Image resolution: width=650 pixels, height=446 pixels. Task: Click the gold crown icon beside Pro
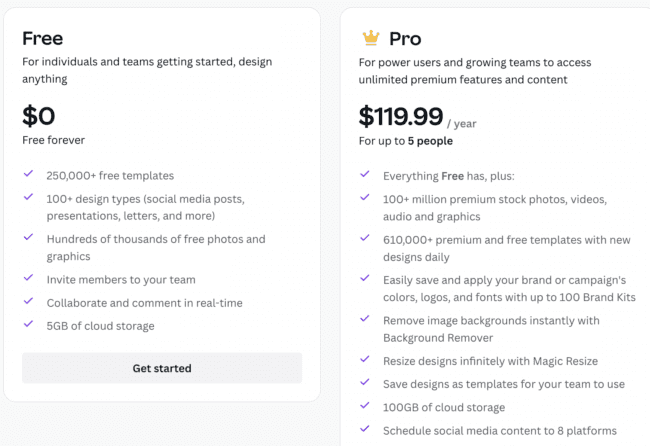[371, 38]
